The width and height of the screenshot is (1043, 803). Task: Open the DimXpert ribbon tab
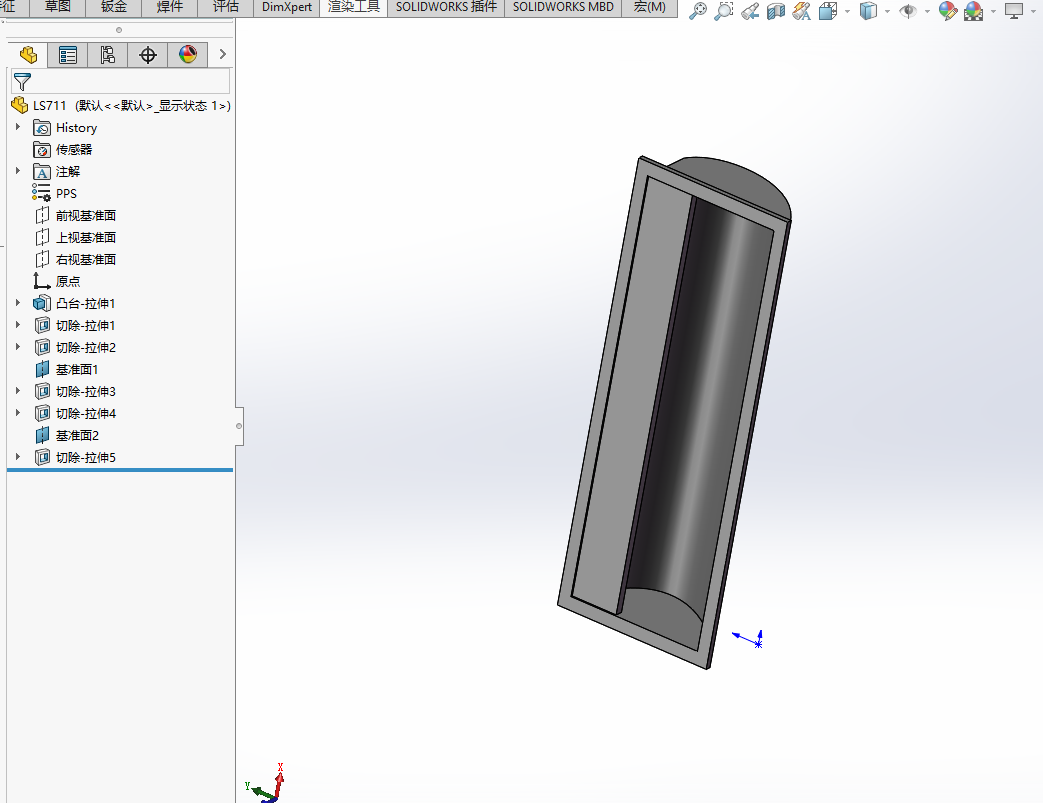point(287,7)
